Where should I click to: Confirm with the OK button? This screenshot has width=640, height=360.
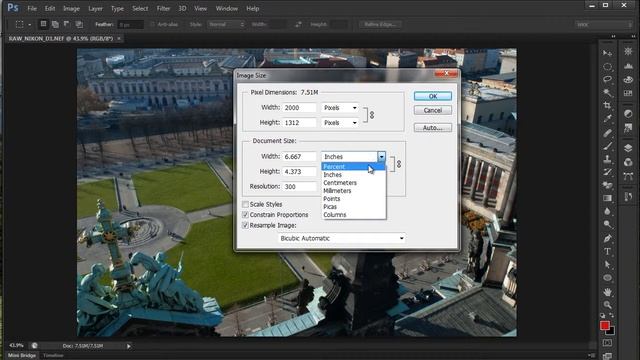(x=433, y=96)
